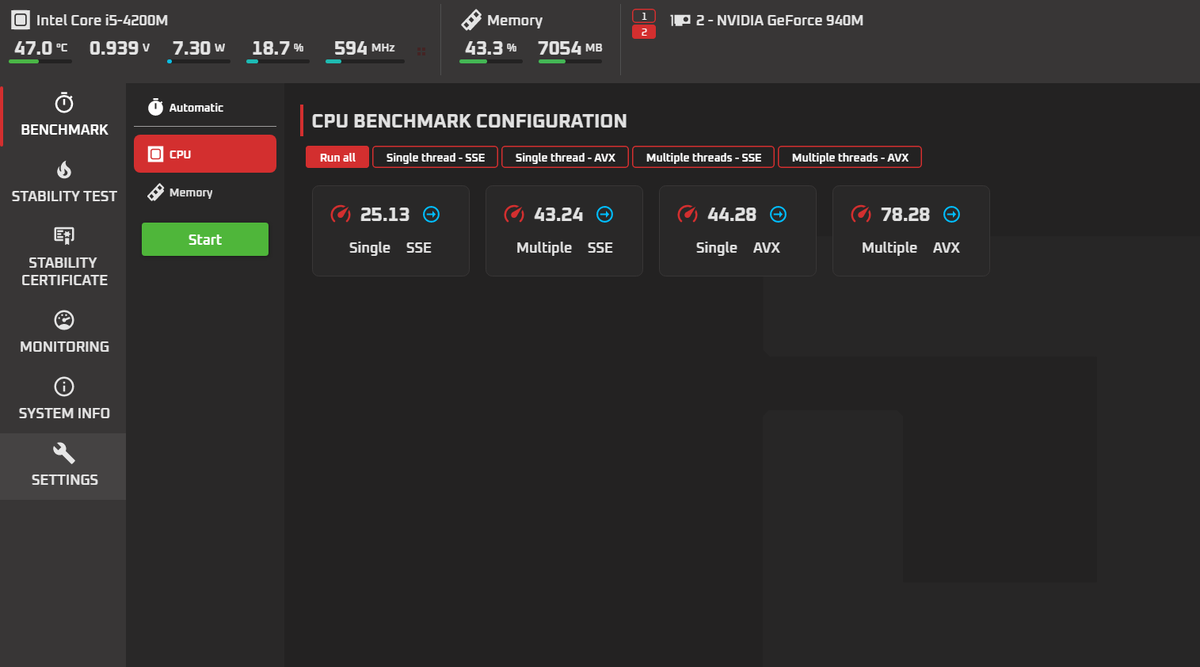Select Multiple threads - AVX test

point(850,157)
